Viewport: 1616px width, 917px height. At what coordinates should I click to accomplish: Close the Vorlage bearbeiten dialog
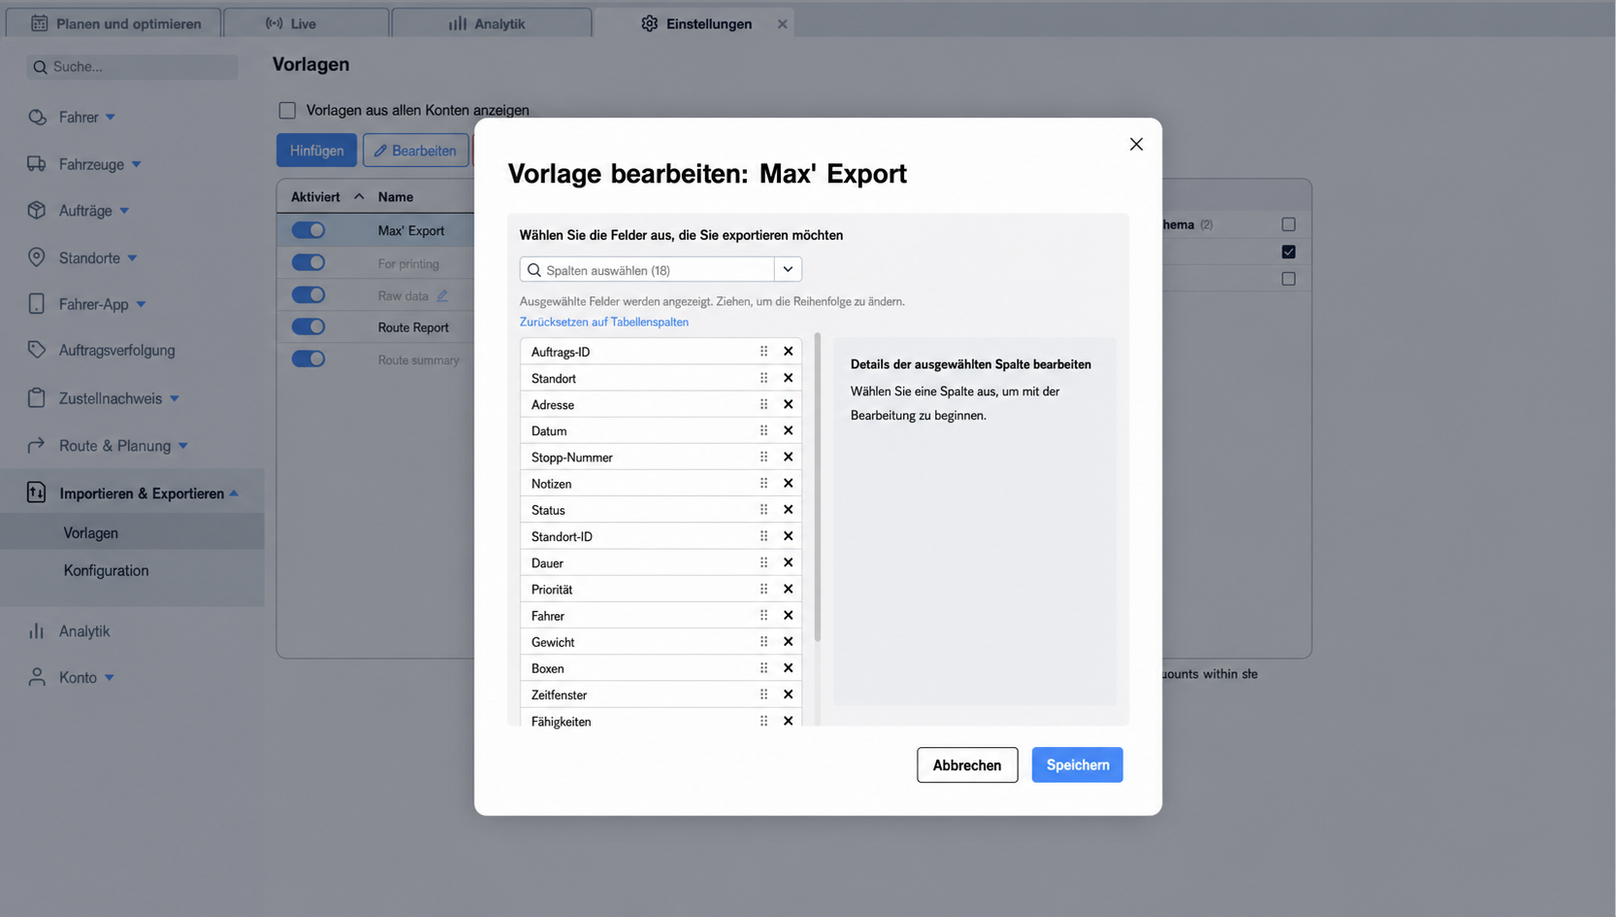[1136, 144]
